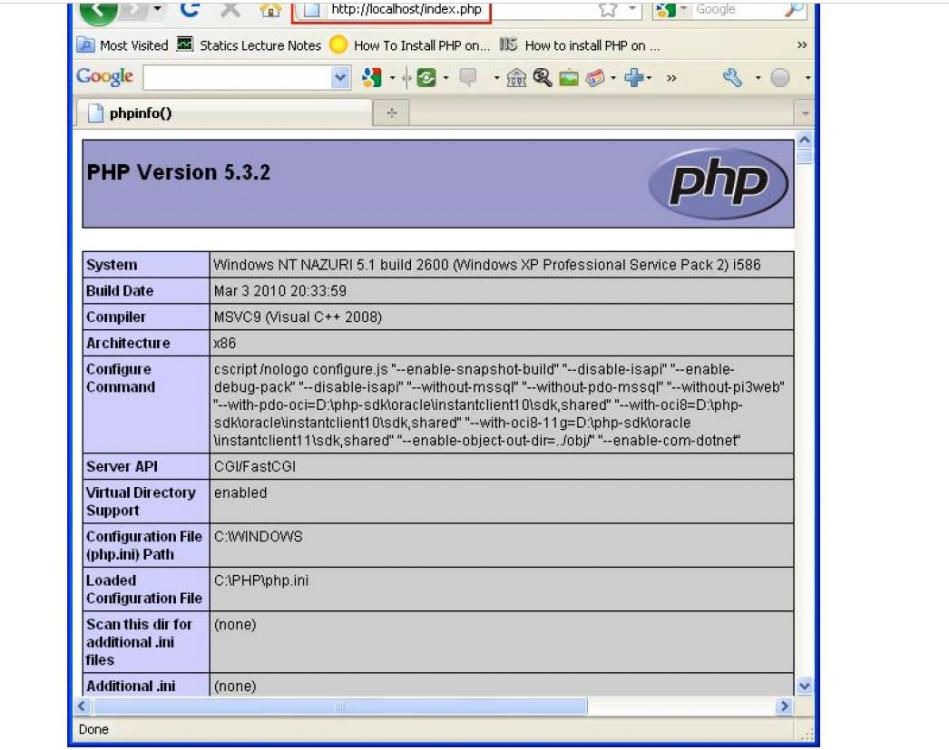Click the Google toolbar binoculars icon
This screenshot has width=949, height=750.
(543, 78)
